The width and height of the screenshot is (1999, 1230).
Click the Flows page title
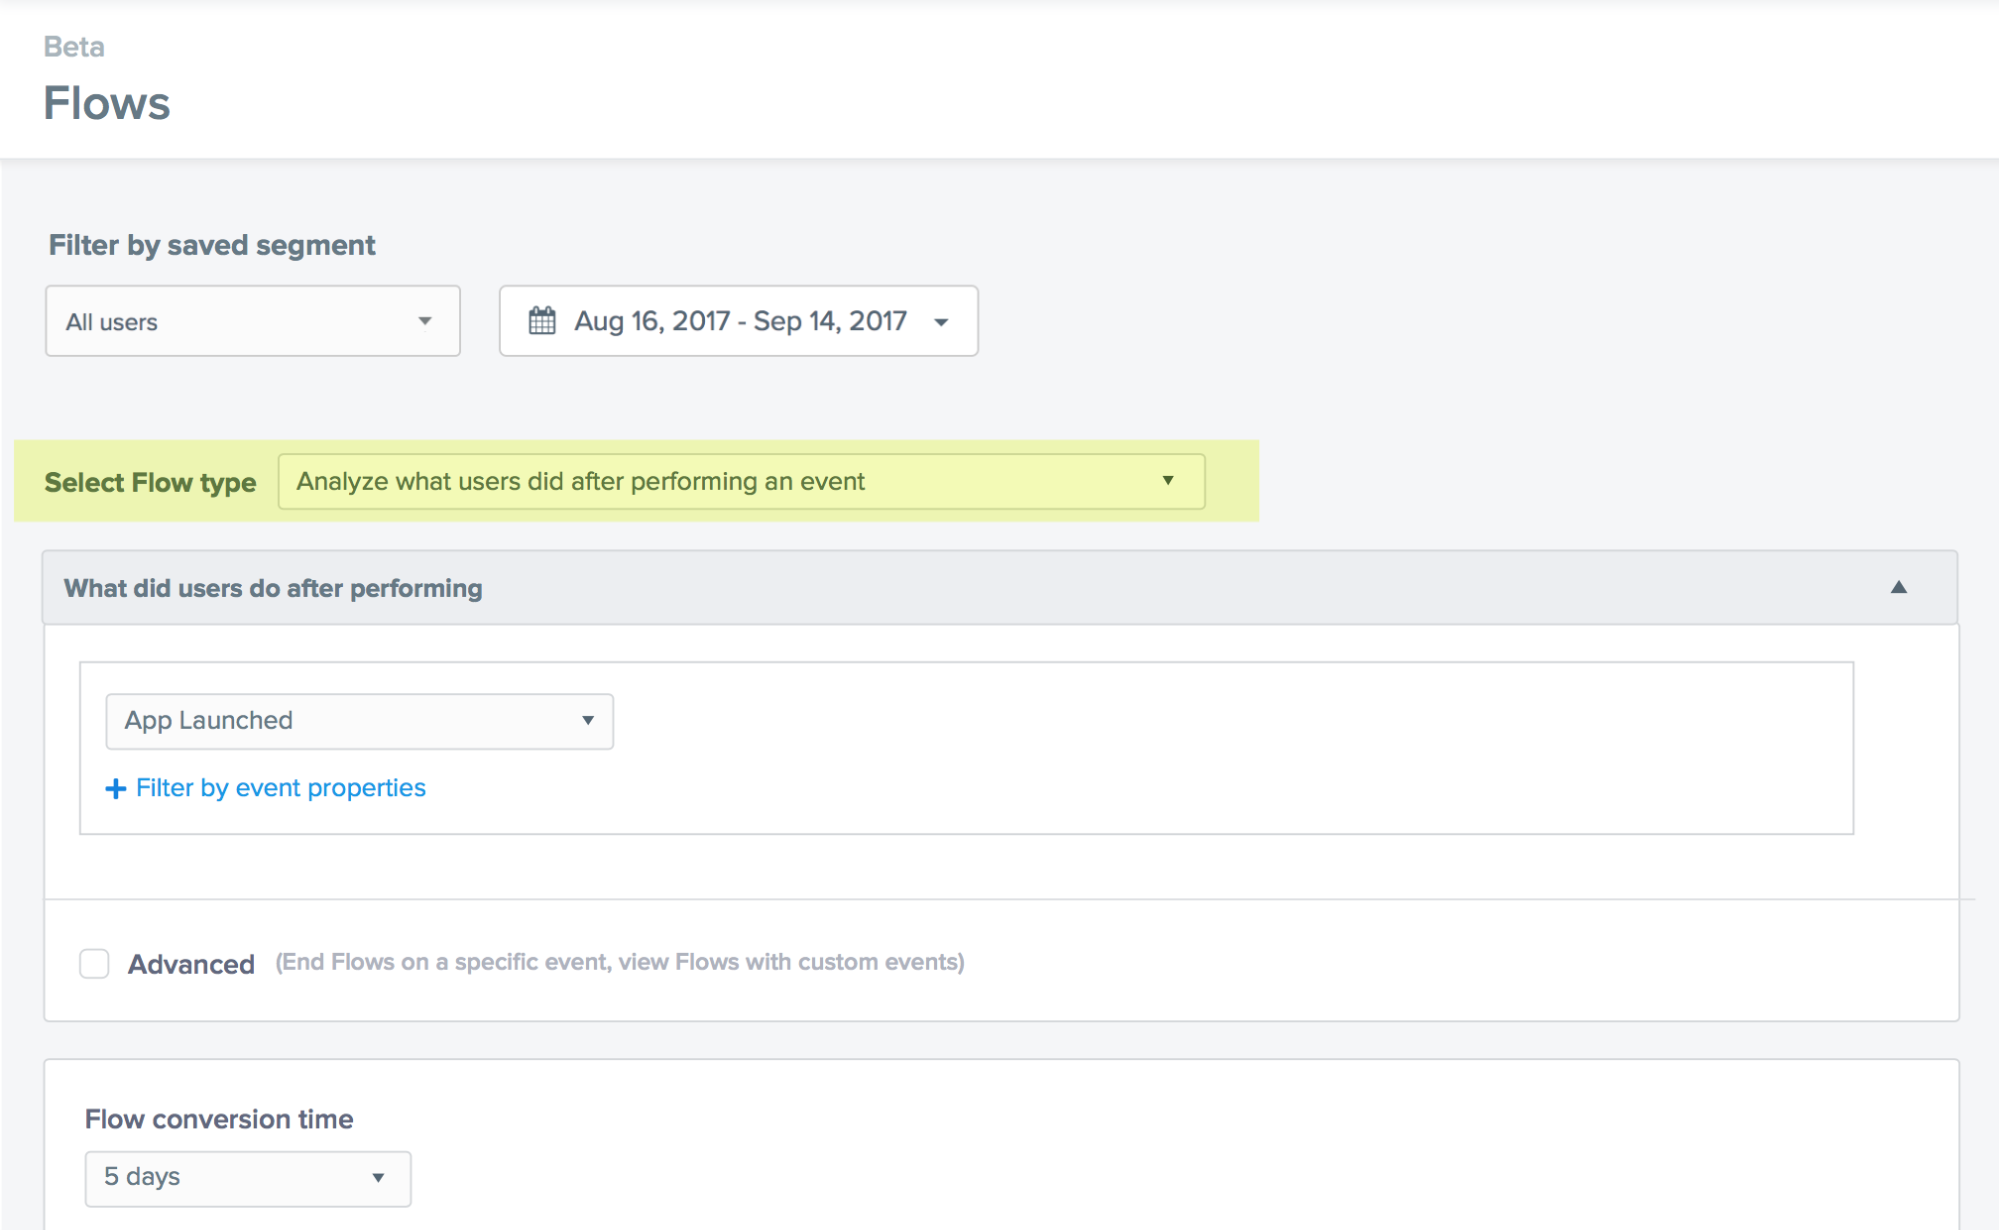tap(106, 101)
